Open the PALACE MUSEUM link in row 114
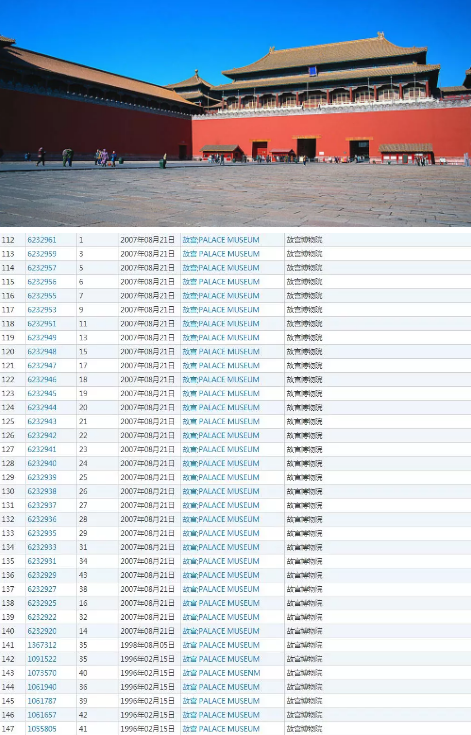This screenshot has width=471, height=735. pos(221,268)
